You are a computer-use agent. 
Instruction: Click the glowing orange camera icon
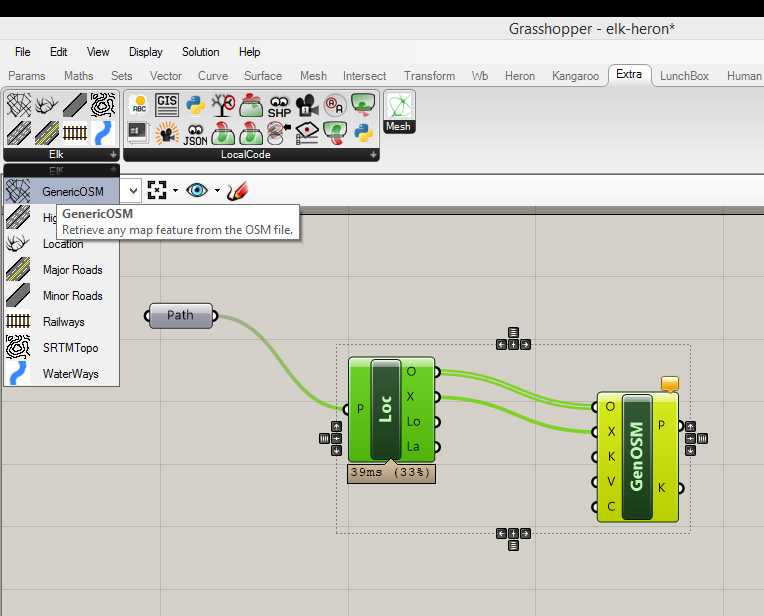(x=167, y=133)
